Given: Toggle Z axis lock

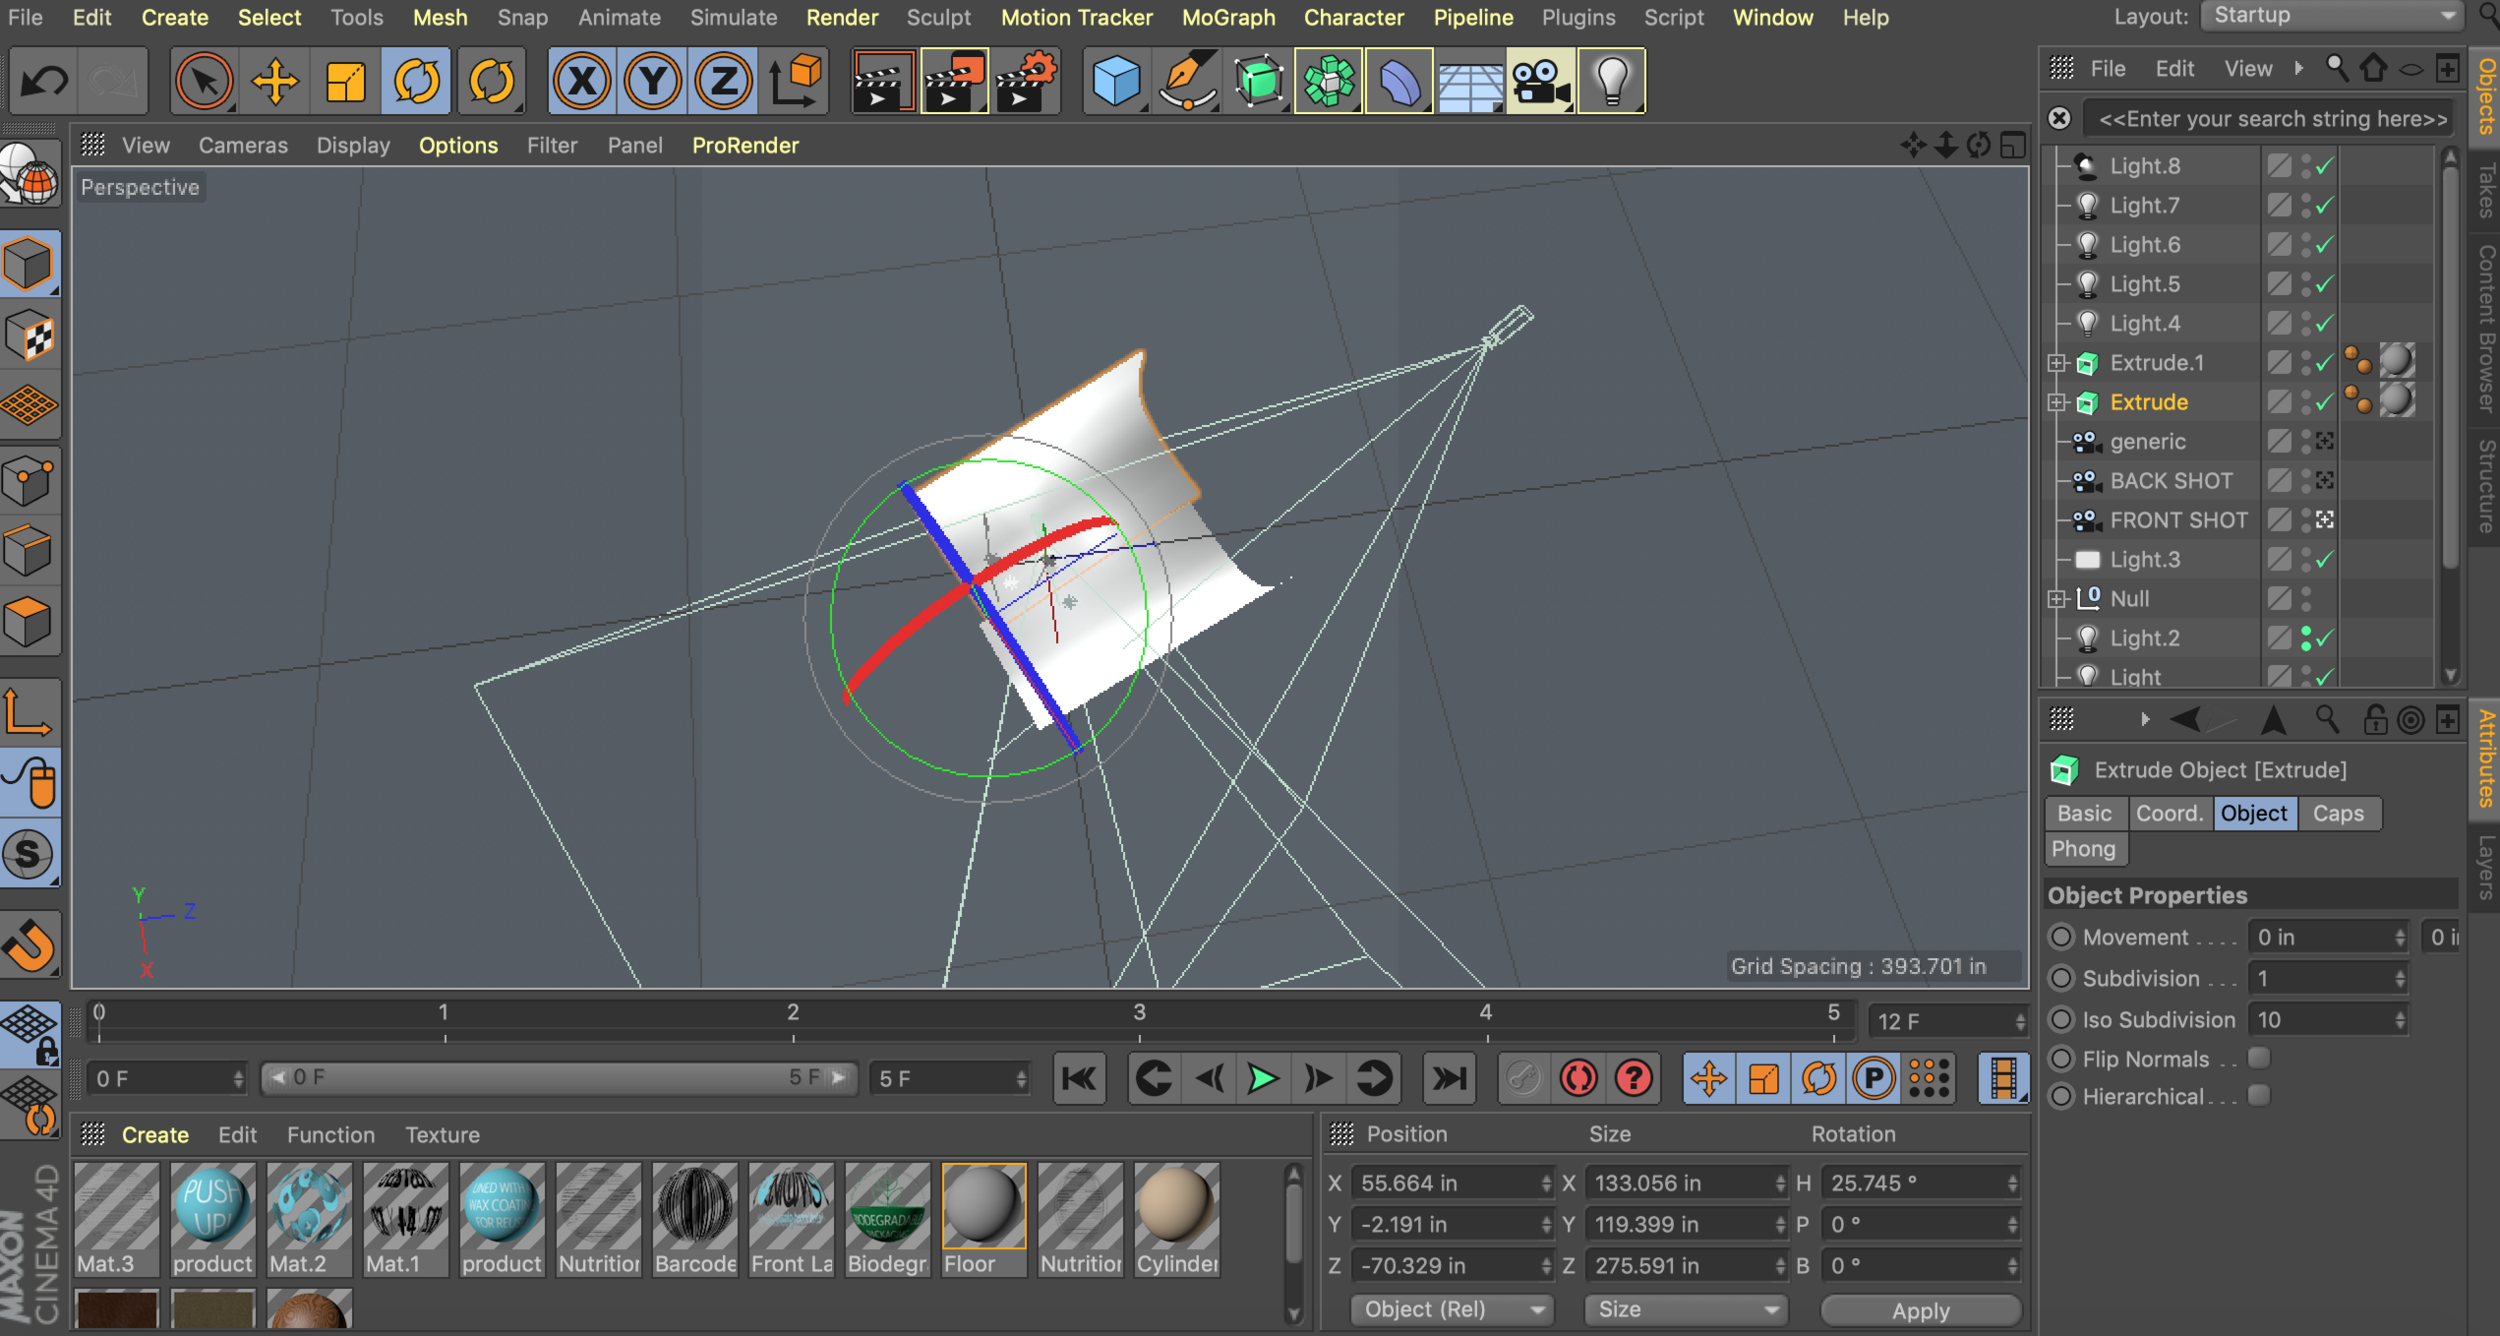Looking at the screenshot, I should [x=723, y=80].
